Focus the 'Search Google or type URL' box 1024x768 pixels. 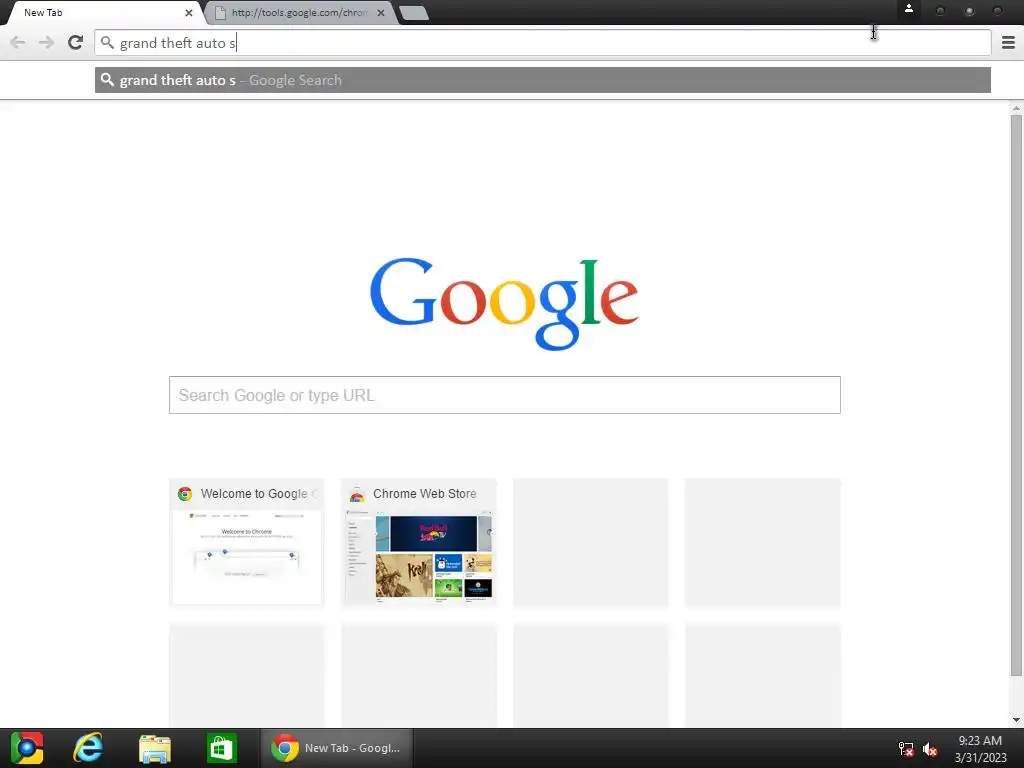(x=504, y=395)
